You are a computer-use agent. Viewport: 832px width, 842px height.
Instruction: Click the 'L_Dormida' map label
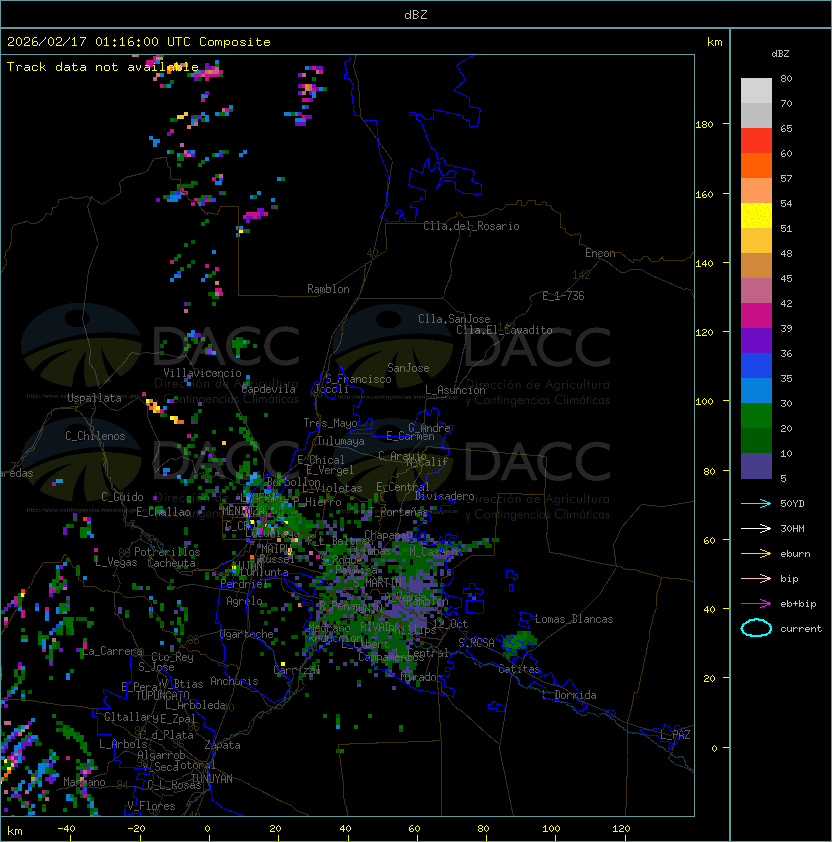569,695
